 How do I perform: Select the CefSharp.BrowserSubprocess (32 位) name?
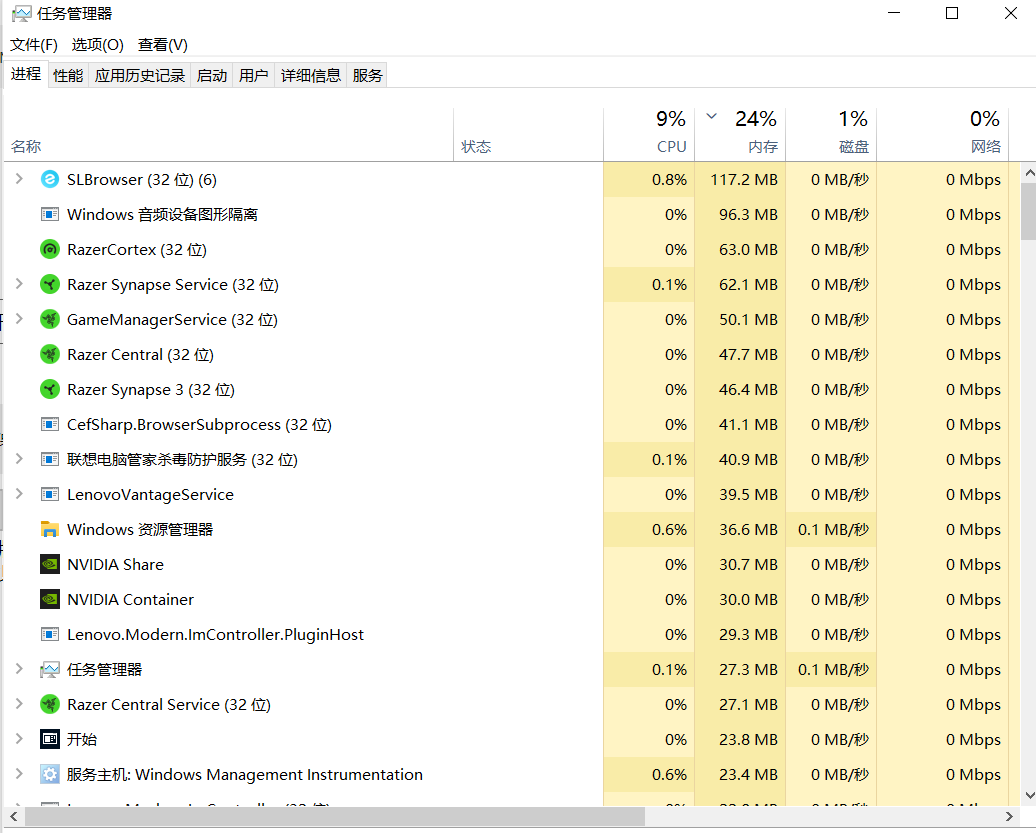[x=199, y=425]
